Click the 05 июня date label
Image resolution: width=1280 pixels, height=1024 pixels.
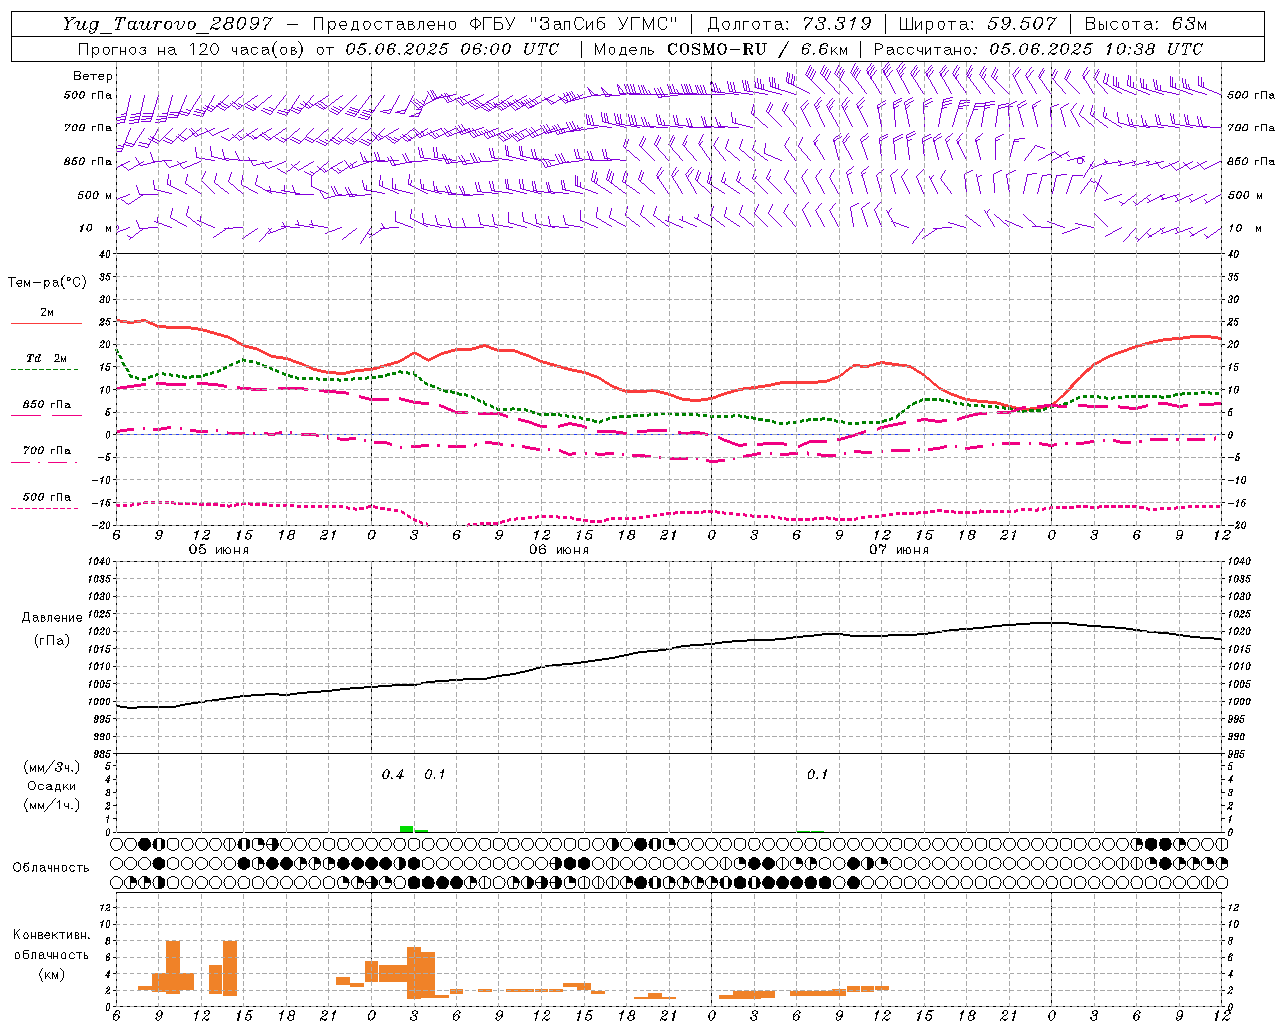pos(219,549)
